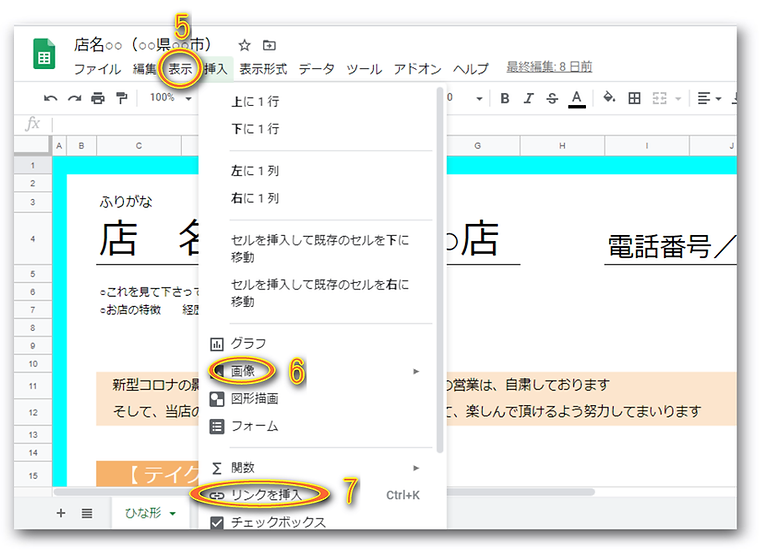Click the グラフ chart icon

[x=217, y=344]
